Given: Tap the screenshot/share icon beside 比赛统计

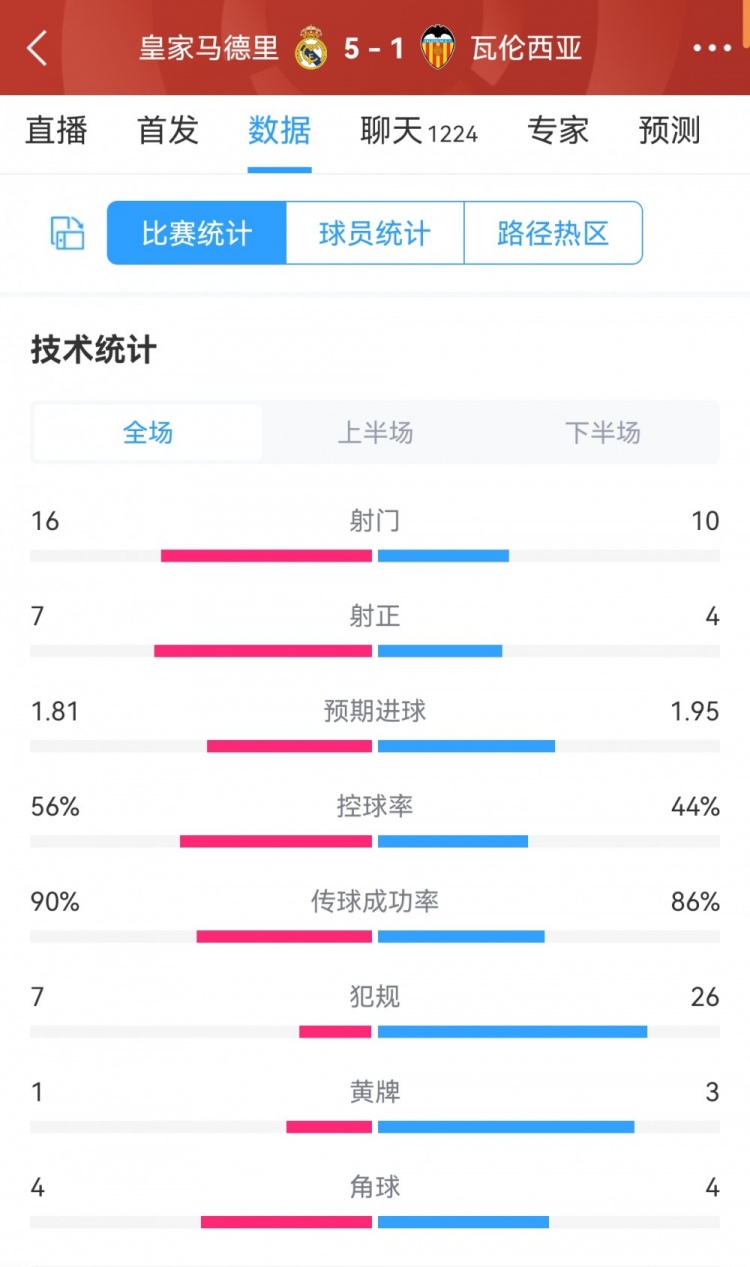Looking at the screenshot, I should [65, 232].
